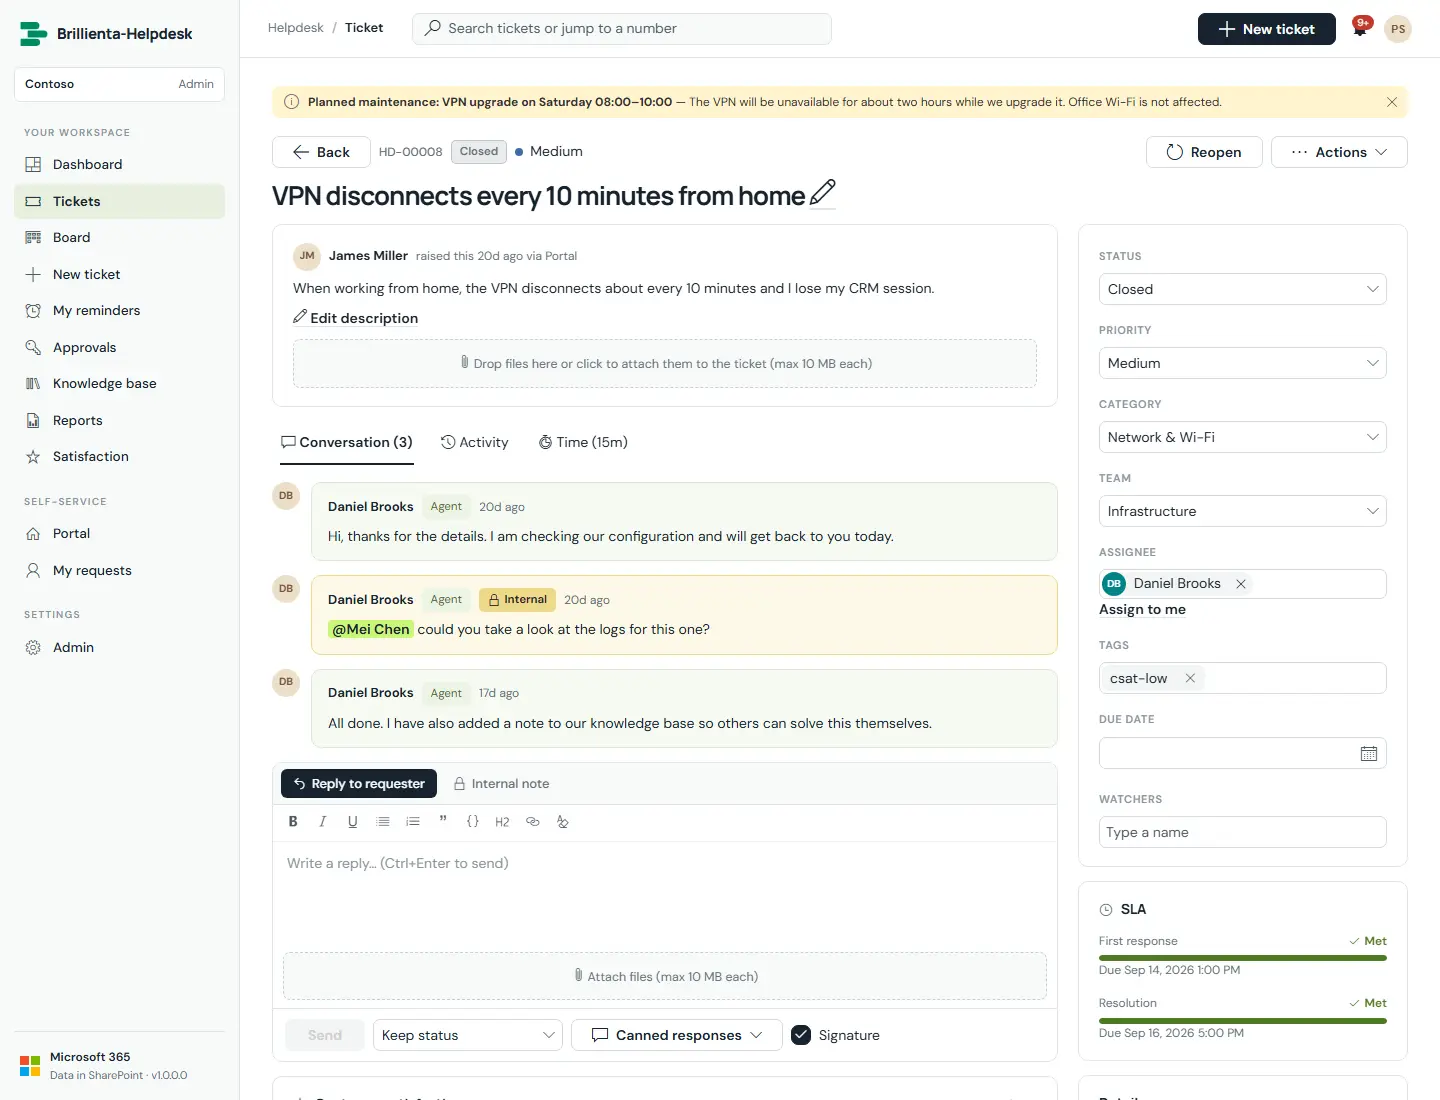The height and width of the screenshot is (1100, 1440).
Task: Click the Reopen button
Action: point(1204,152)
